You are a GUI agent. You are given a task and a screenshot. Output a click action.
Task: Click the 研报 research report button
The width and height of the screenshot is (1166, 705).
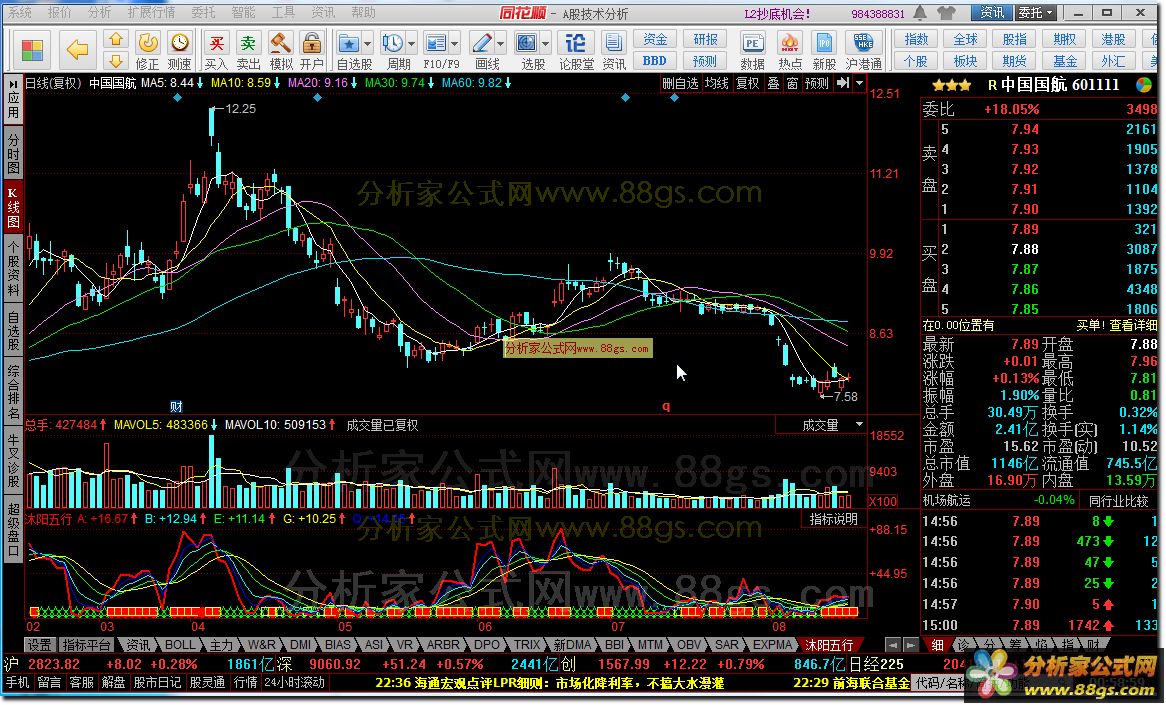click(x=705, y=39)
